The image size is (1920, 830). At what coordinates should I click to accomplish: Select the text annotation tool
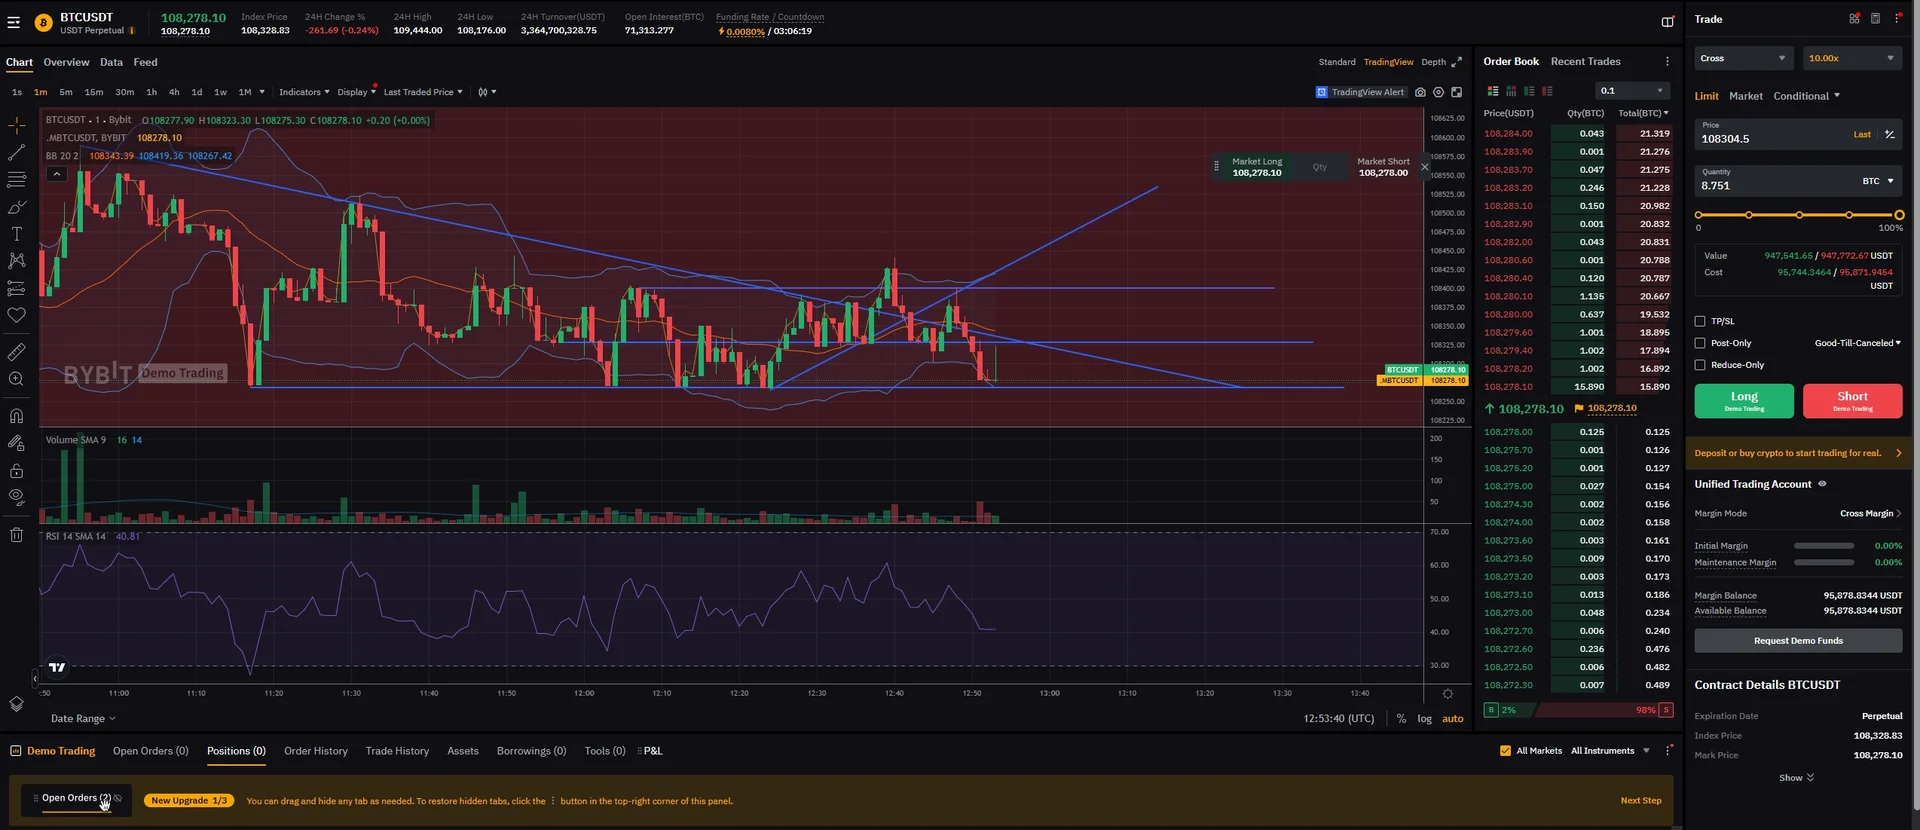coord(16,234)
